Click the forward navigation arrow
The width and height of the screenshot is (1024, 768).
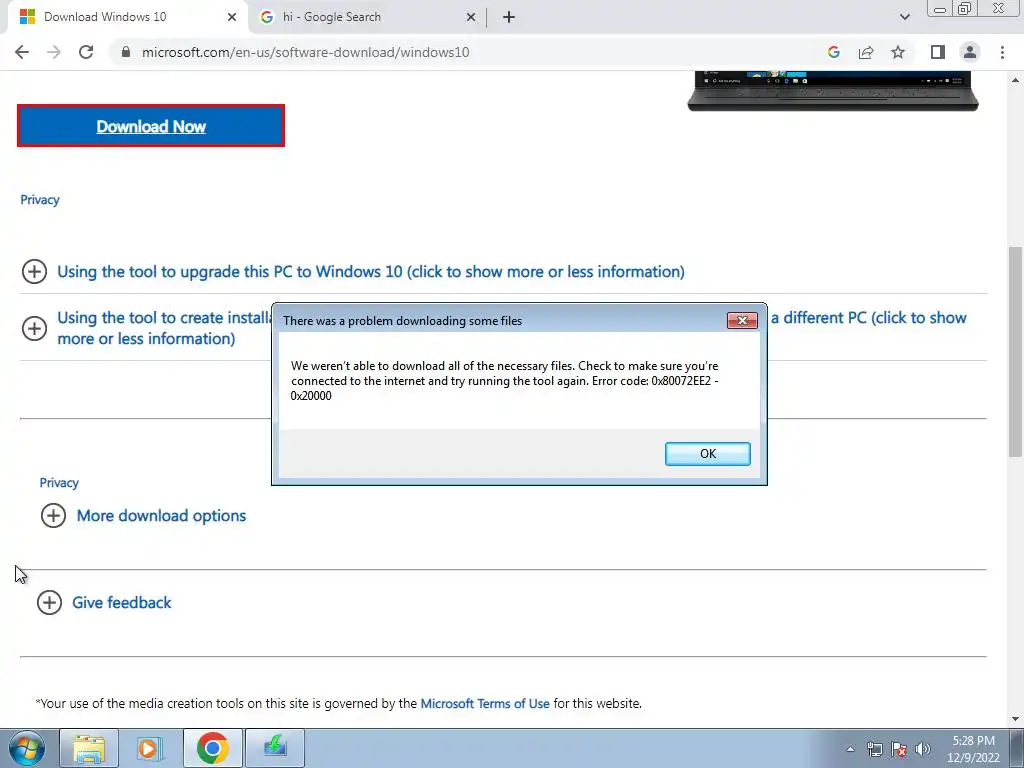pyautogui.click(x=54, y=52)
